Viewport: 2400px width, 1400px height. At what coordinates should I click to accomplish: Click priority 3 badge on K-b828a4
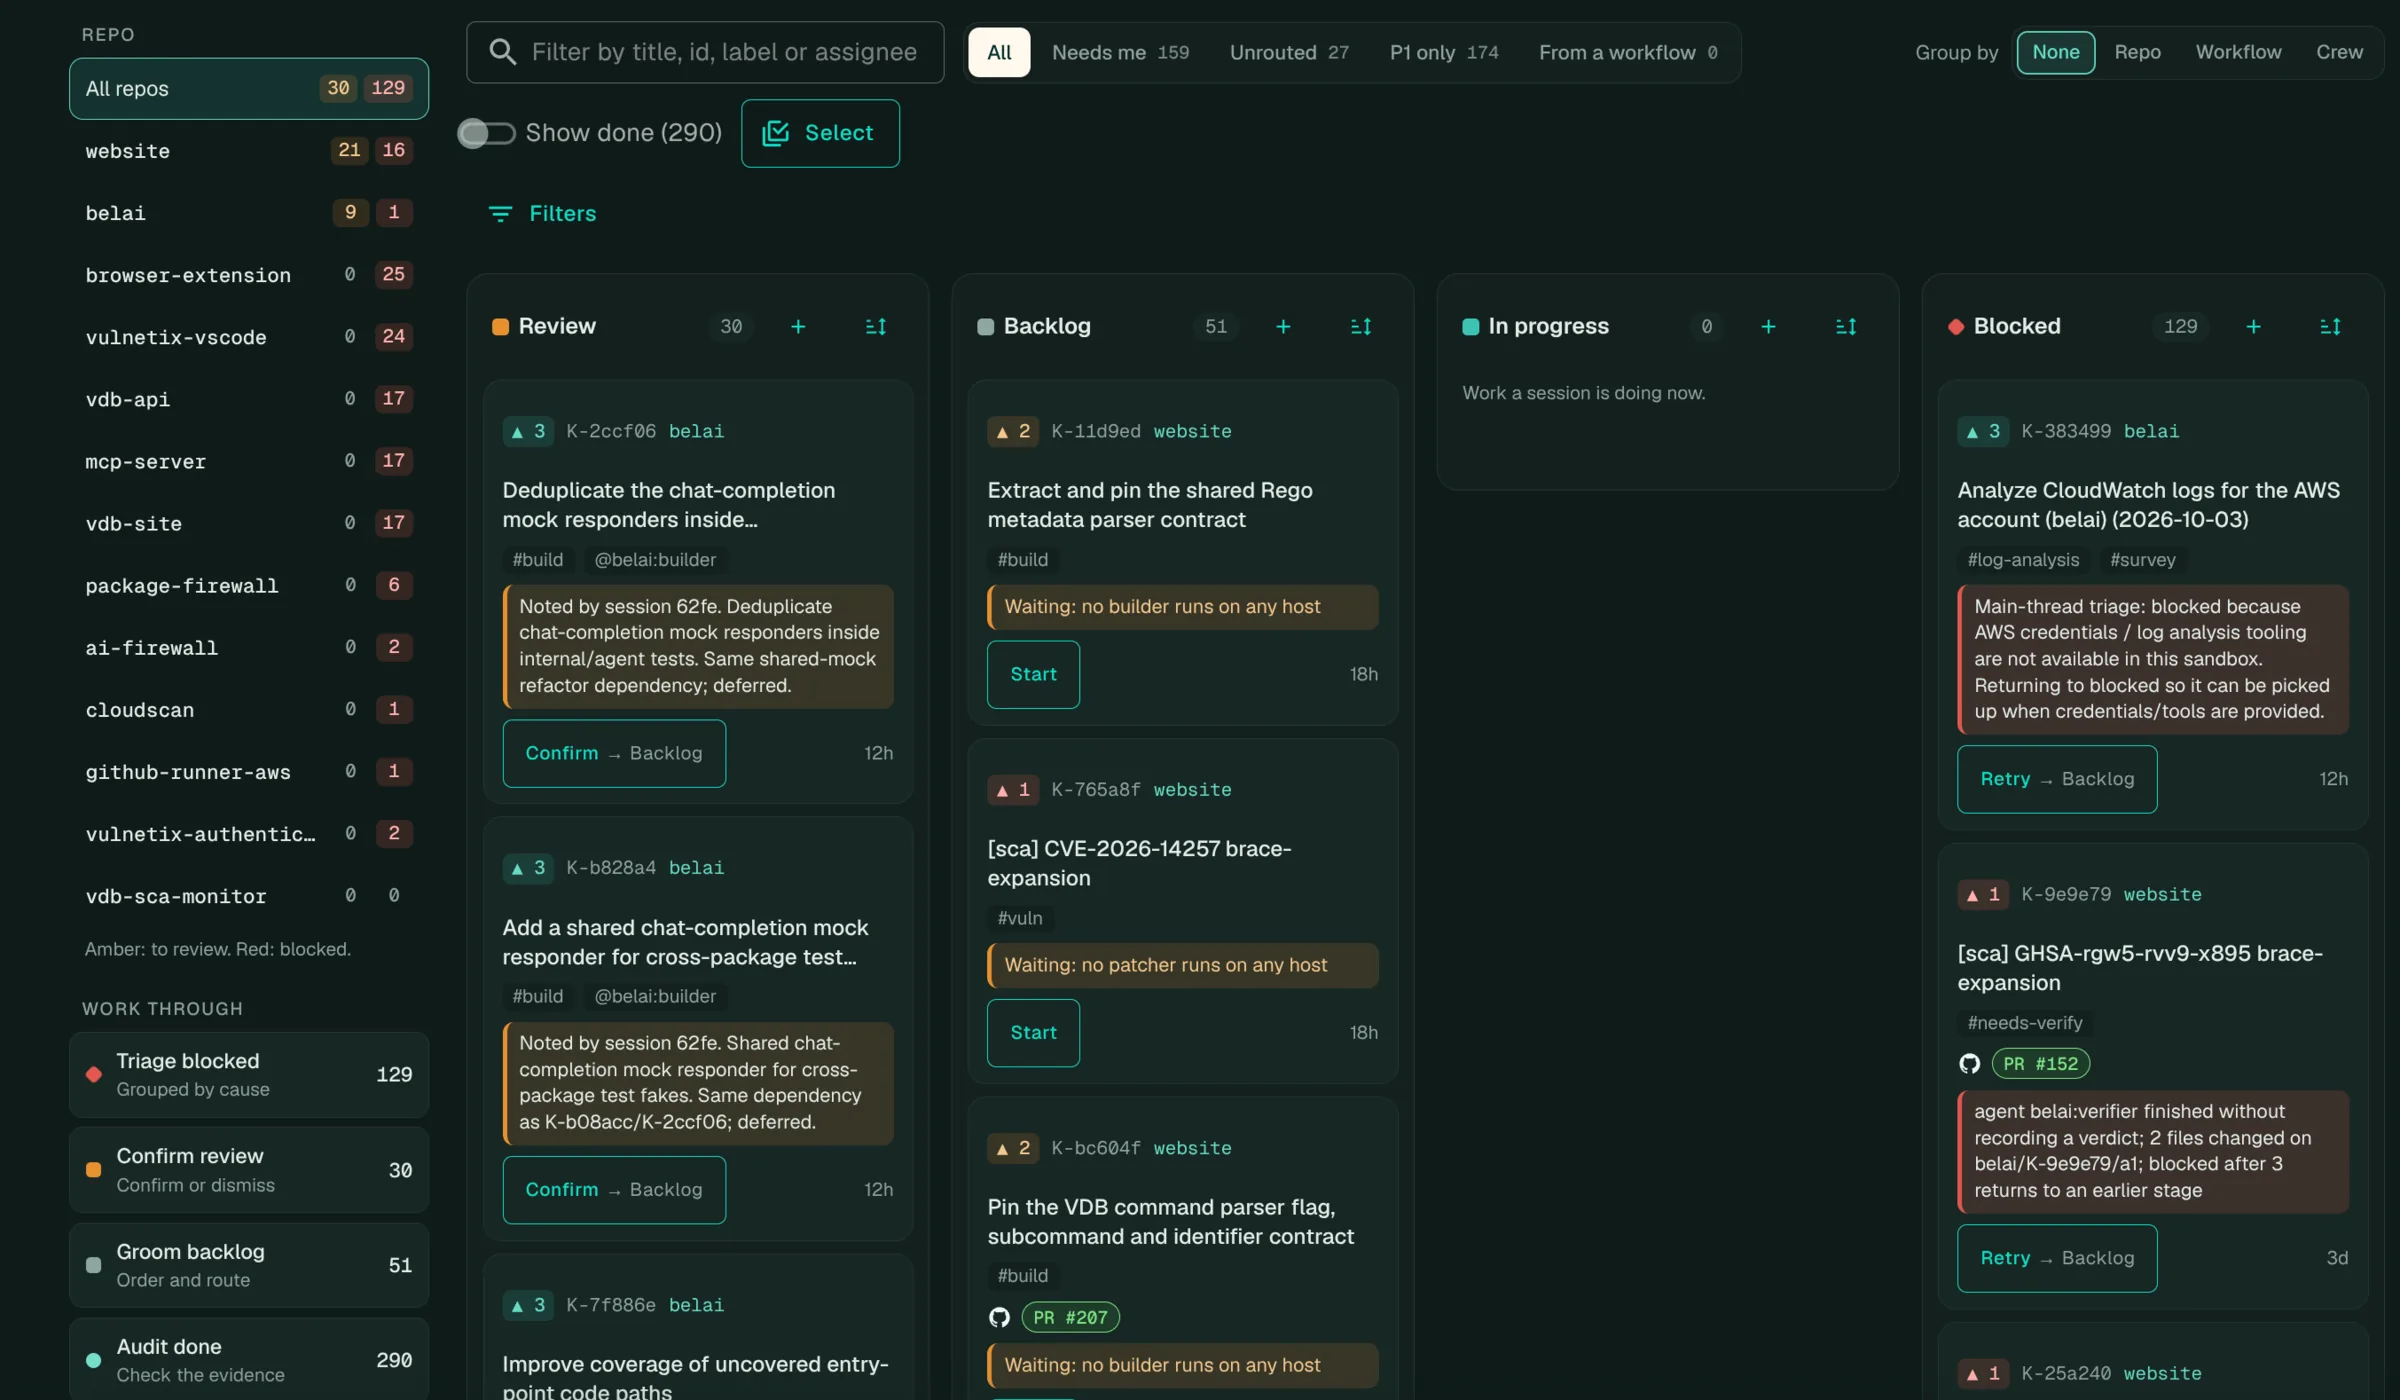pyautogui.click(x=528, y=868)
